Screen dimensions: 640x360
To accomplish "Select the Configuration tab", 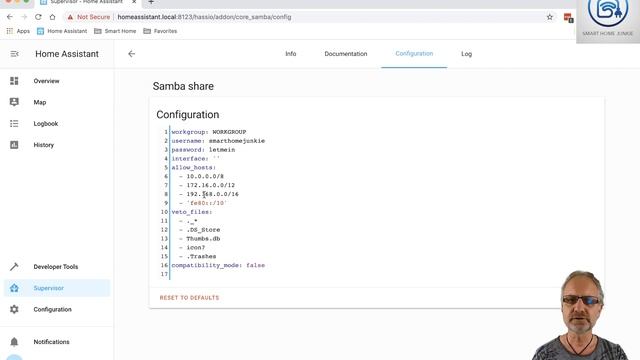I will tap(414, 54).
